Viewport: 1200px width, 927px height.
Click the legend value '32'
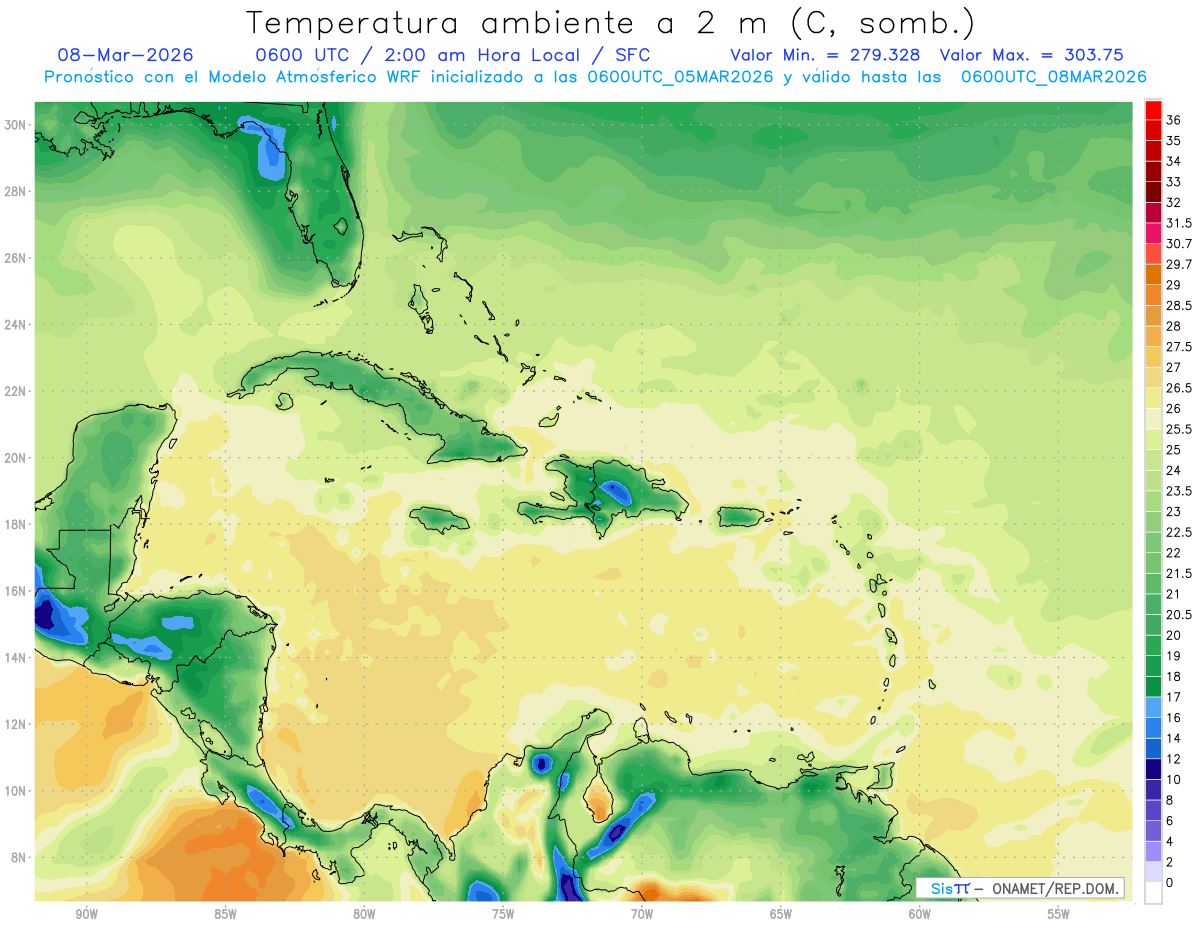pos(1174,202)
